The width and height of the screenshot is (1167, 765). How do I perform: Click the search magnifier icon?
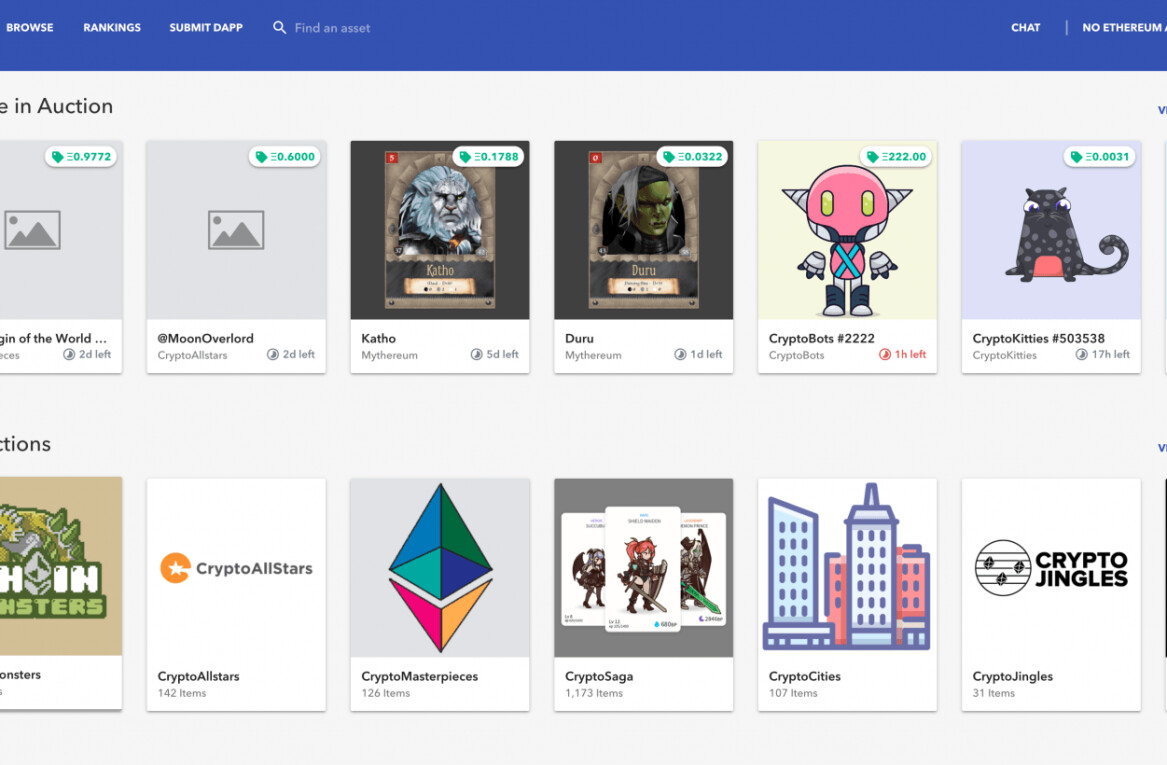click(280, 28)
